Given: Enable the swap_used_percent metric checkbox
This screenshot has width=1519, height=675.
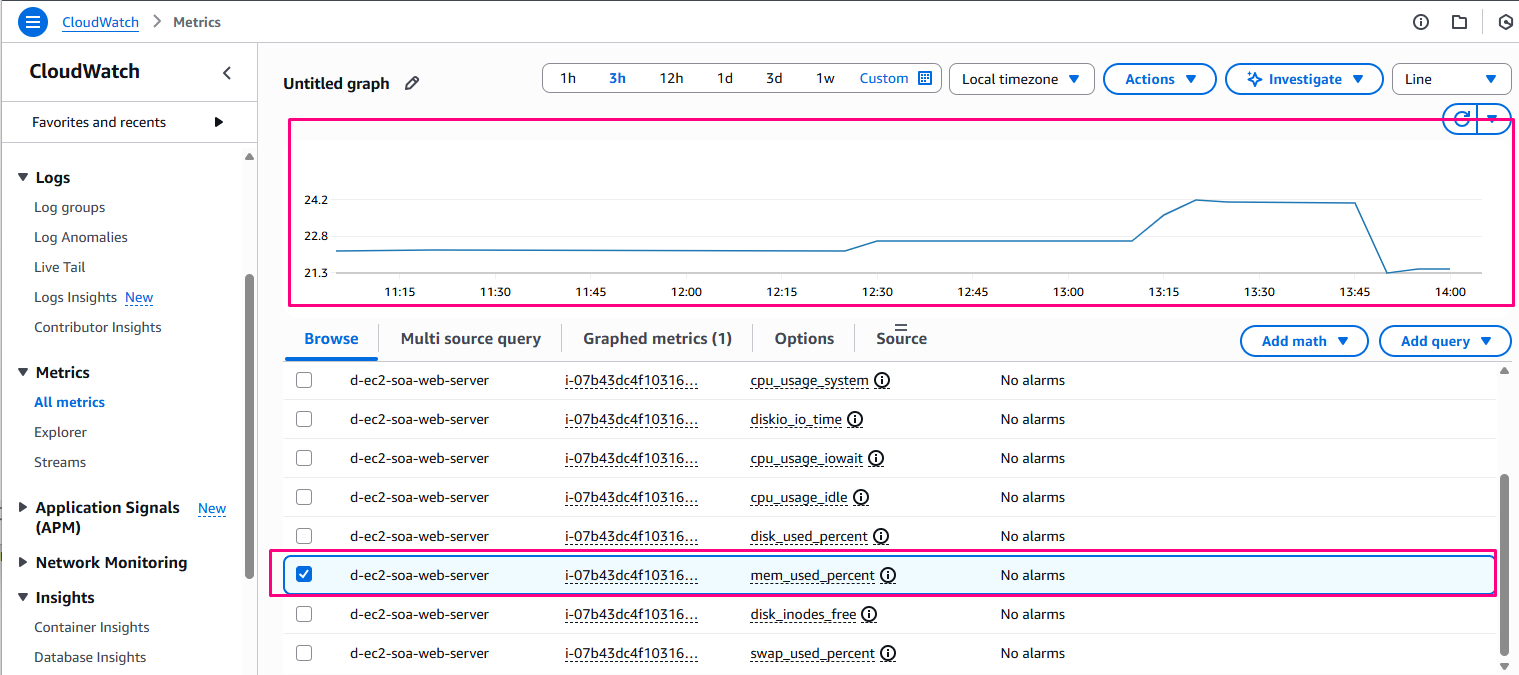Looking at the screenshot, I should 304,653.
